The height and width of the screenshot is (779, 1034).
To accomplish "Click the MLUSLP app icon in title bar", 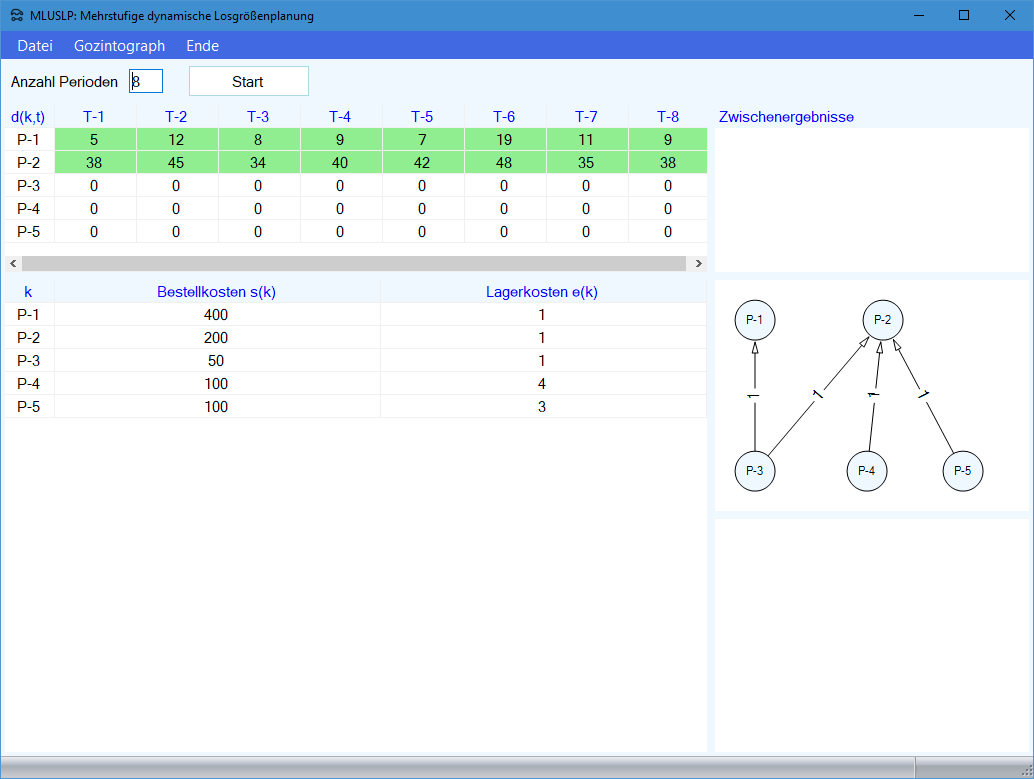I will point(17,16).
